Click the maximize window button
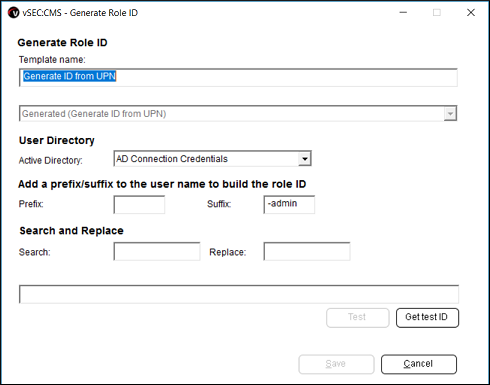Screen dimensions: 490x385 point(437,13)
